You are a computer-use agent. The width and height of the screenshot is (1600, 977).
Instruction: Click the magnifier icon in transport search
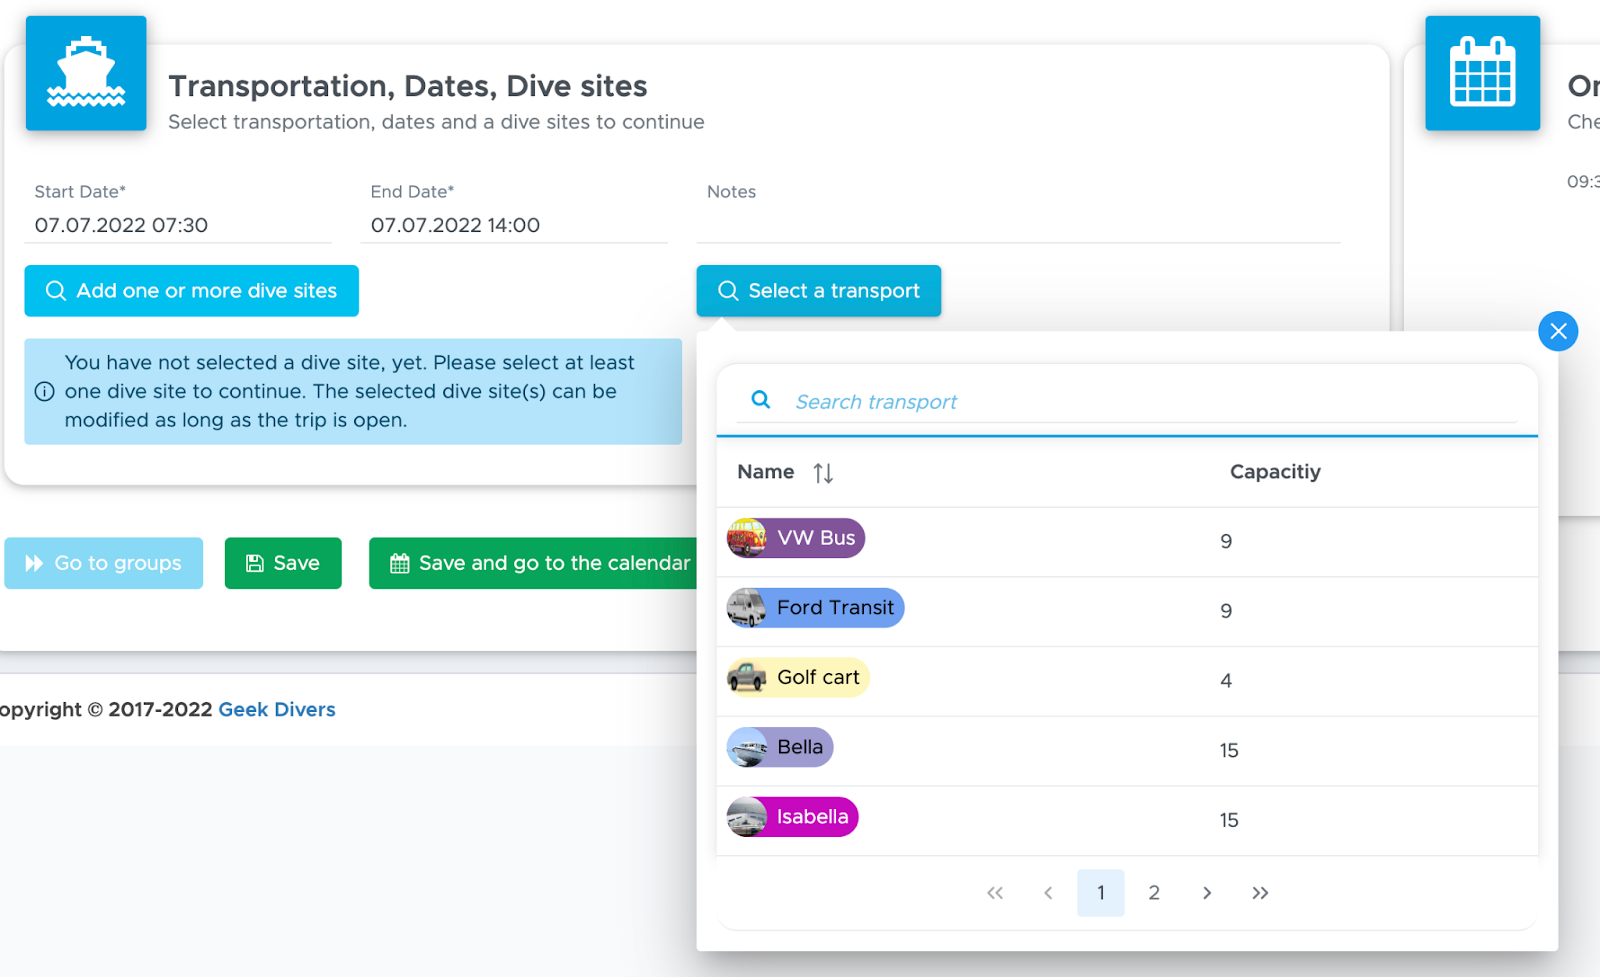click(x=761, y=400)
